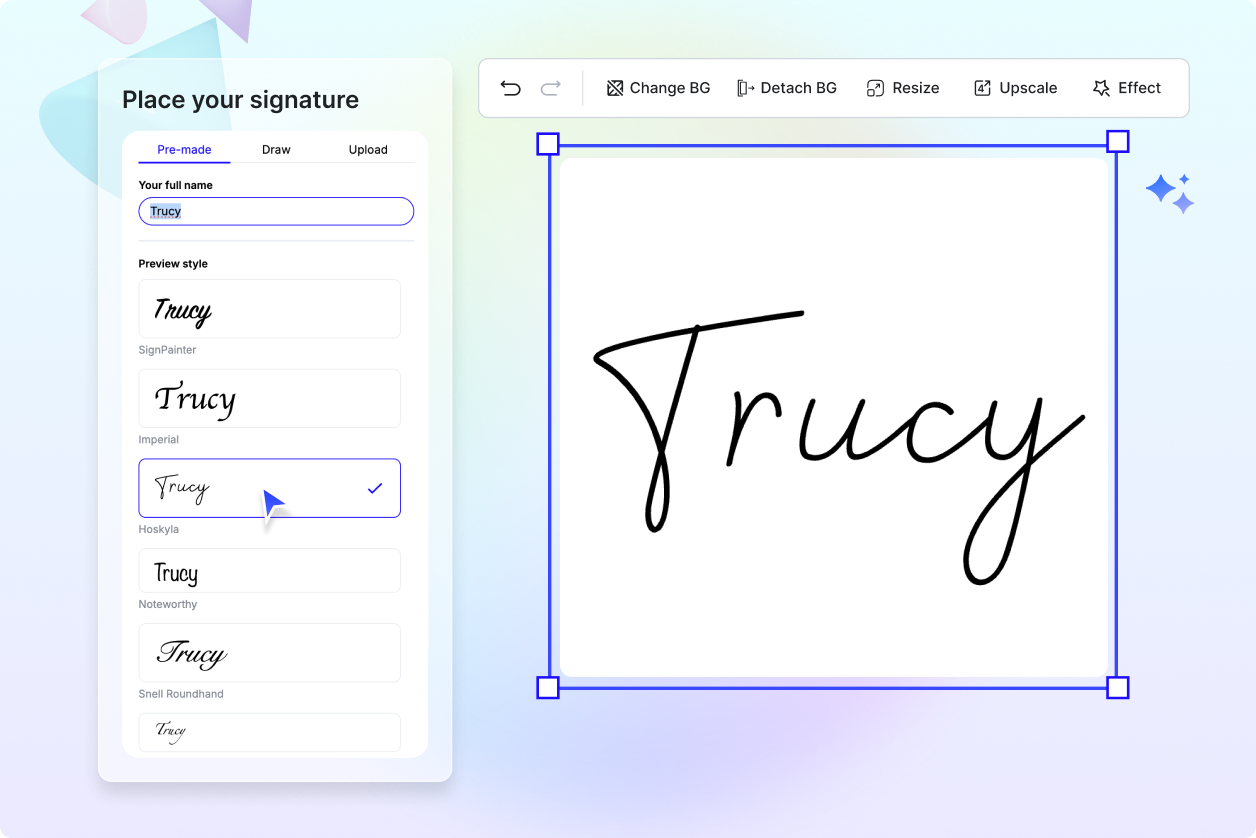The height and width of the screenshot is (838, 1256).
Task: Click the top-left resize handle
Action: click(x=548, y=143)
